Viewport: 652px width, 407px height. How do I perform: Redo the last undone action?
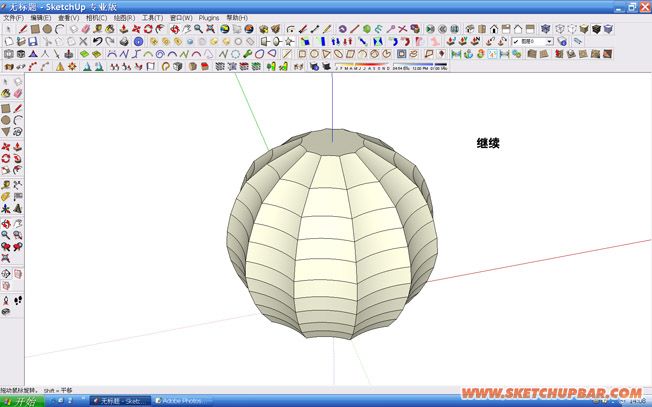[110, 41]
